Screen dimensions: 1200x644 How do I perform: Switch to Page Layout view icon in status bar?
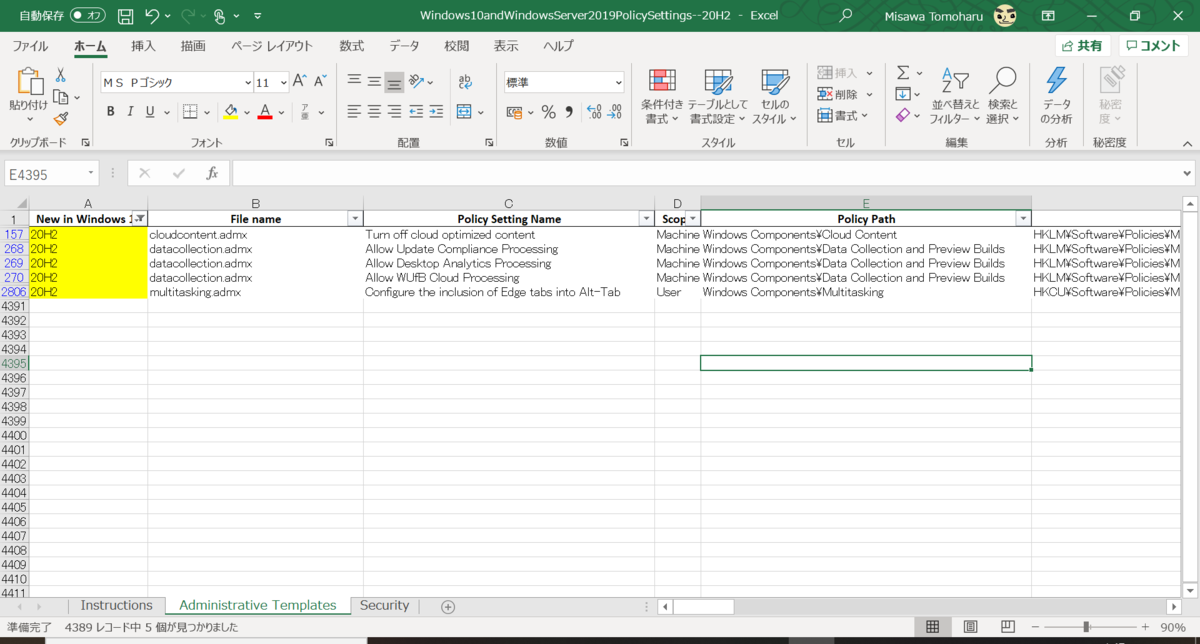point(969,628)
